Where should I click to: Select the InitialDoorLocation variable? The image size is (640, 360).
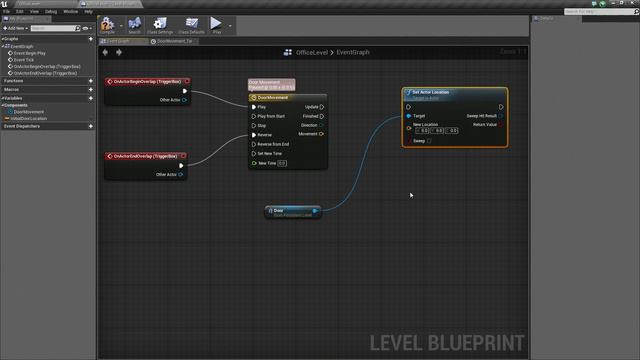29,118
